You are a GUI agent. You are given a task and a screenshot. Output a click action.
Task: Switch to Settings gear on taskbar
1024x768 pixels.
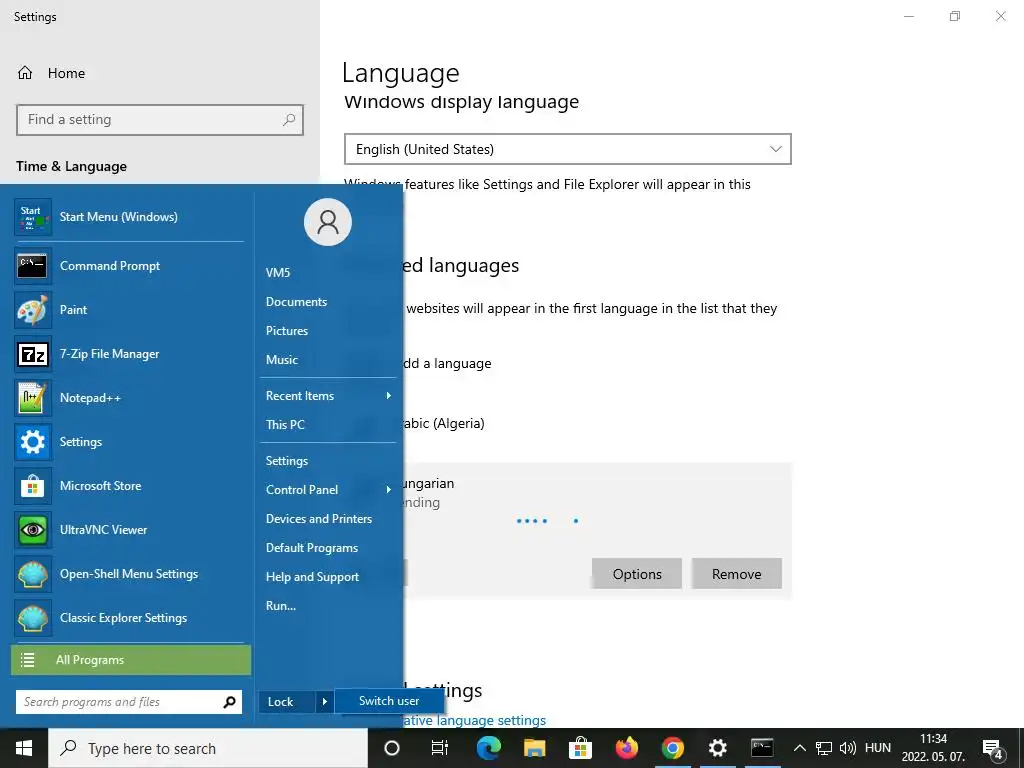pos(718,748)
